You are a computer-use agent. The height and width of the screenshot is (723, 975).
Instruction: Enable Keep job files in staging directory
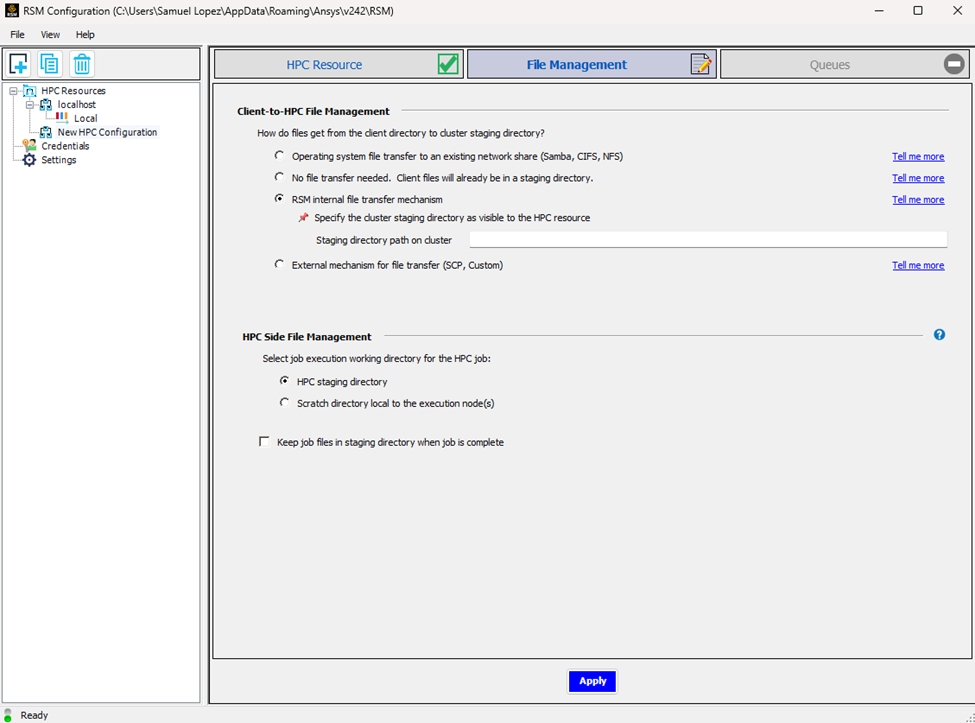pos(264,441)
